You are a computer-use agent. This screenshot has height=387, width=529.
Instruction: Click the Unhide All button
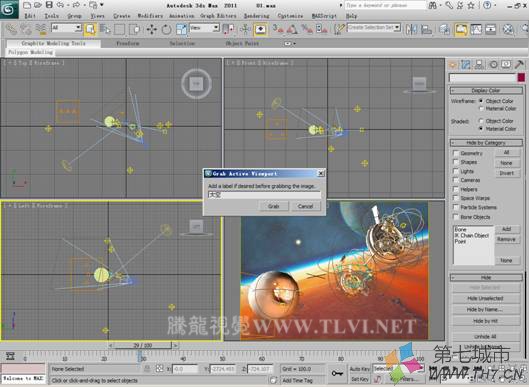[x=485, y=336]
